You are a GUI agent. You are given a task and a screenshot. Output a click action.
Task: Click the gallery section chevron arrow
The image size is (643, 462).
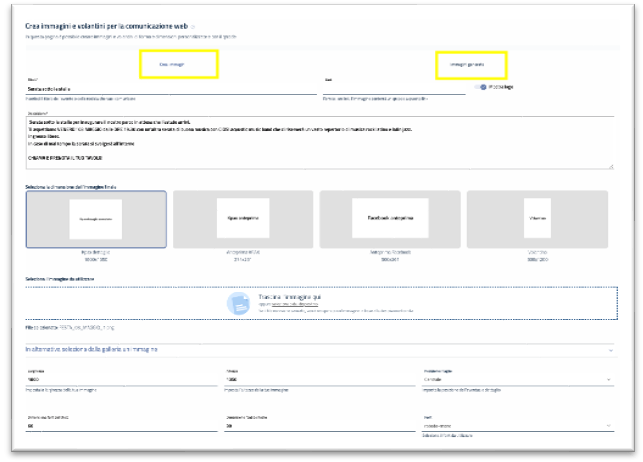[x=609, y=349]
